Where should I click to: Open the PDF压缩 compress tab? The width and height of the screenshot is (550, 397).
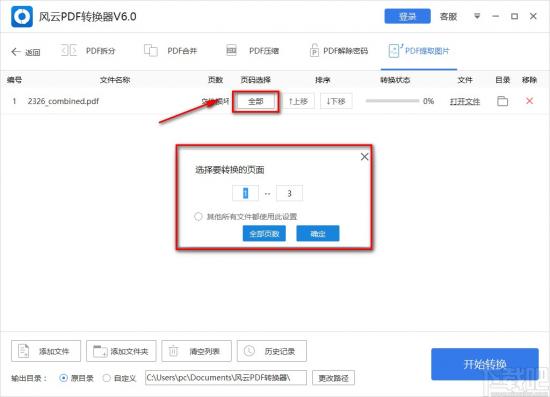253,51
